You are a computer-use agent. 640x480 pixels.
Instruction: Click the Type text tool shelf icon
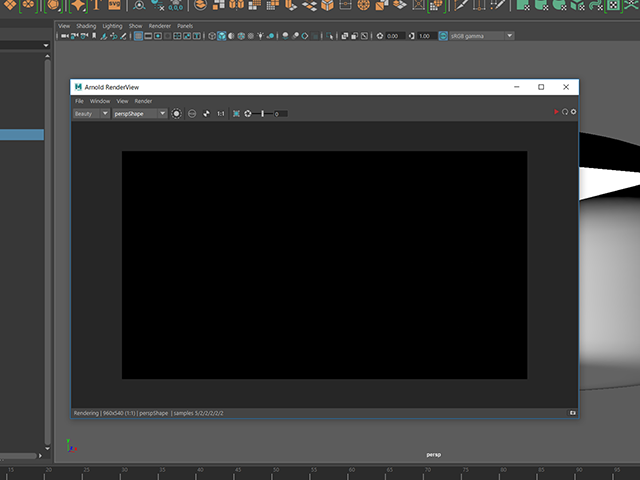(97, 4)
